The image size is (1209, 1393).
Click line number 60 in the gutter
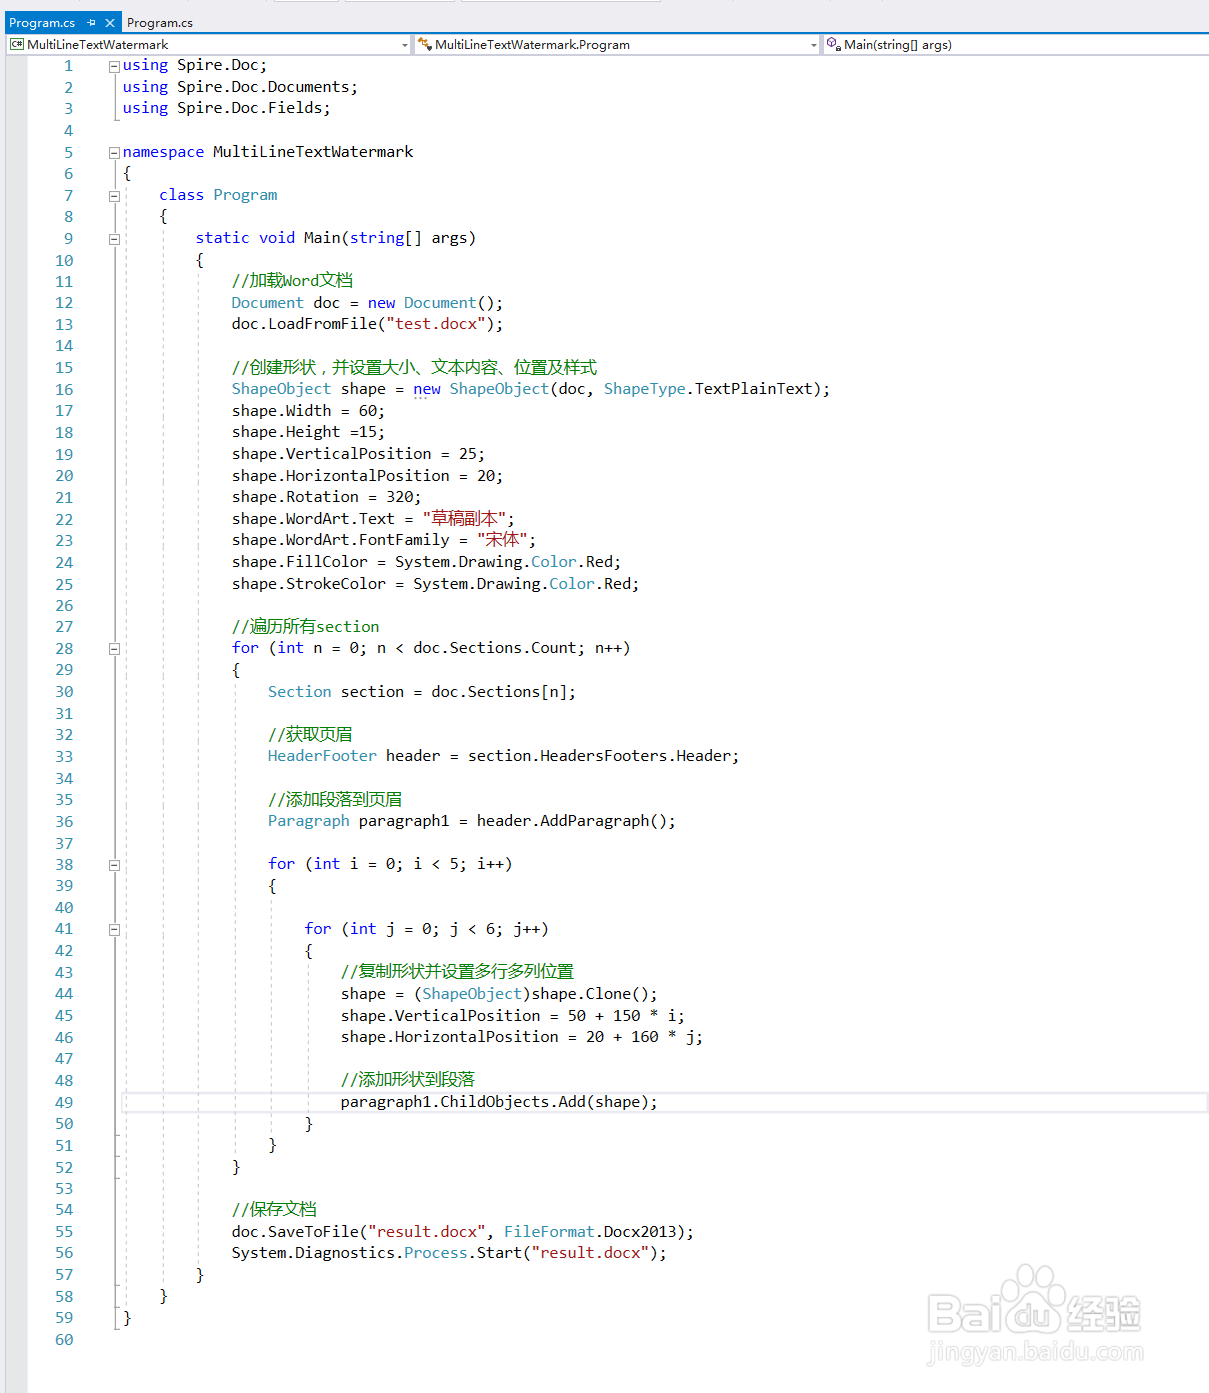tap(64, 1340)
